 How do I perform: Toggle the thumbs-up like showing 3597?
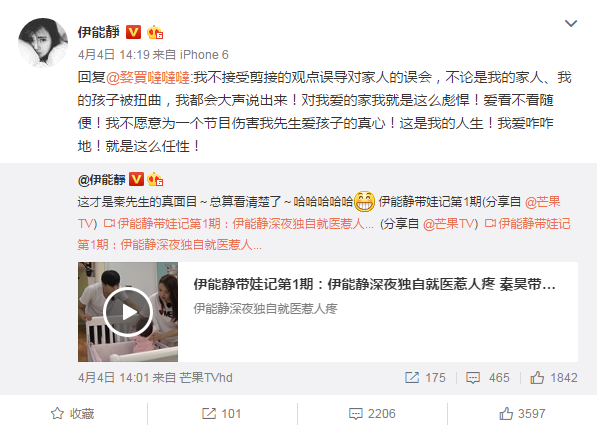click(522, 414)
